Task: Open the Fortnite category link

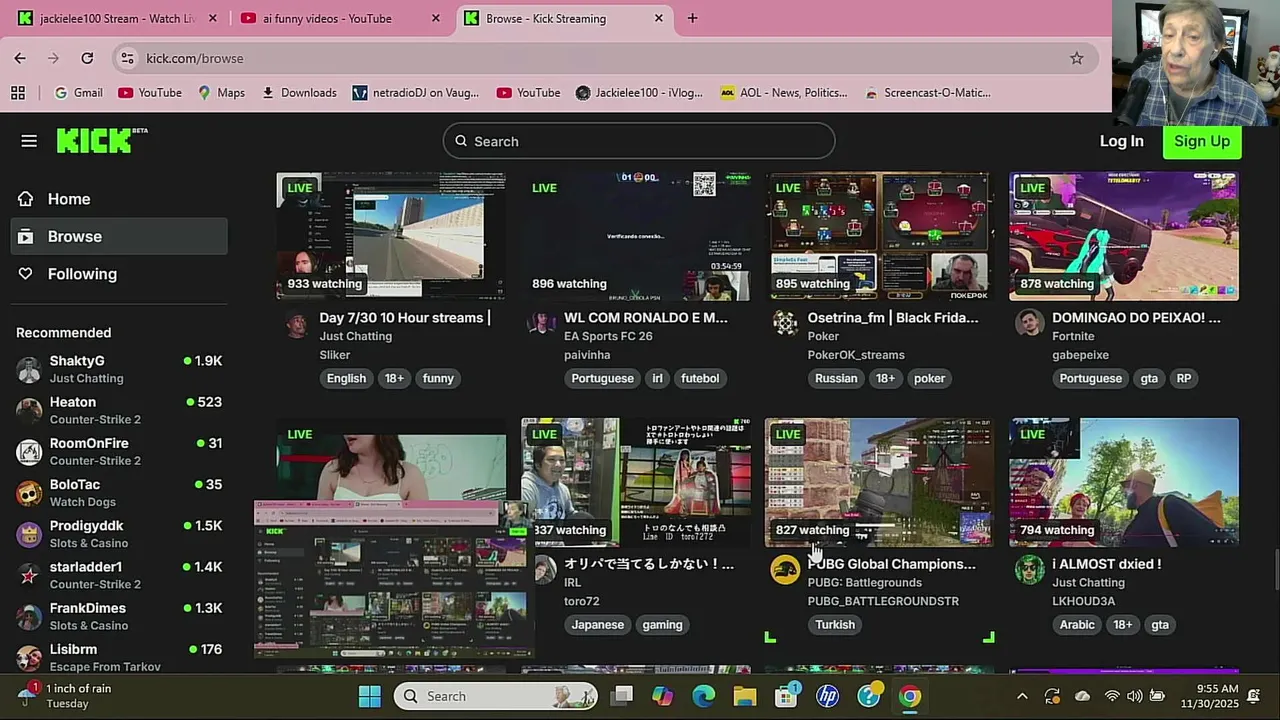Action: click(1073, 336)
